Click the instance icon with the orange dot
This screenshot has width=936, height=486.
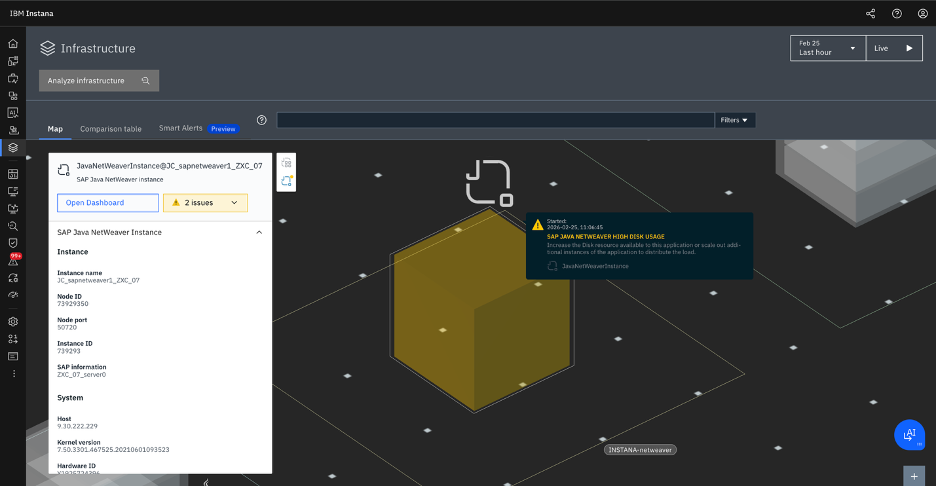coord(287,181)
